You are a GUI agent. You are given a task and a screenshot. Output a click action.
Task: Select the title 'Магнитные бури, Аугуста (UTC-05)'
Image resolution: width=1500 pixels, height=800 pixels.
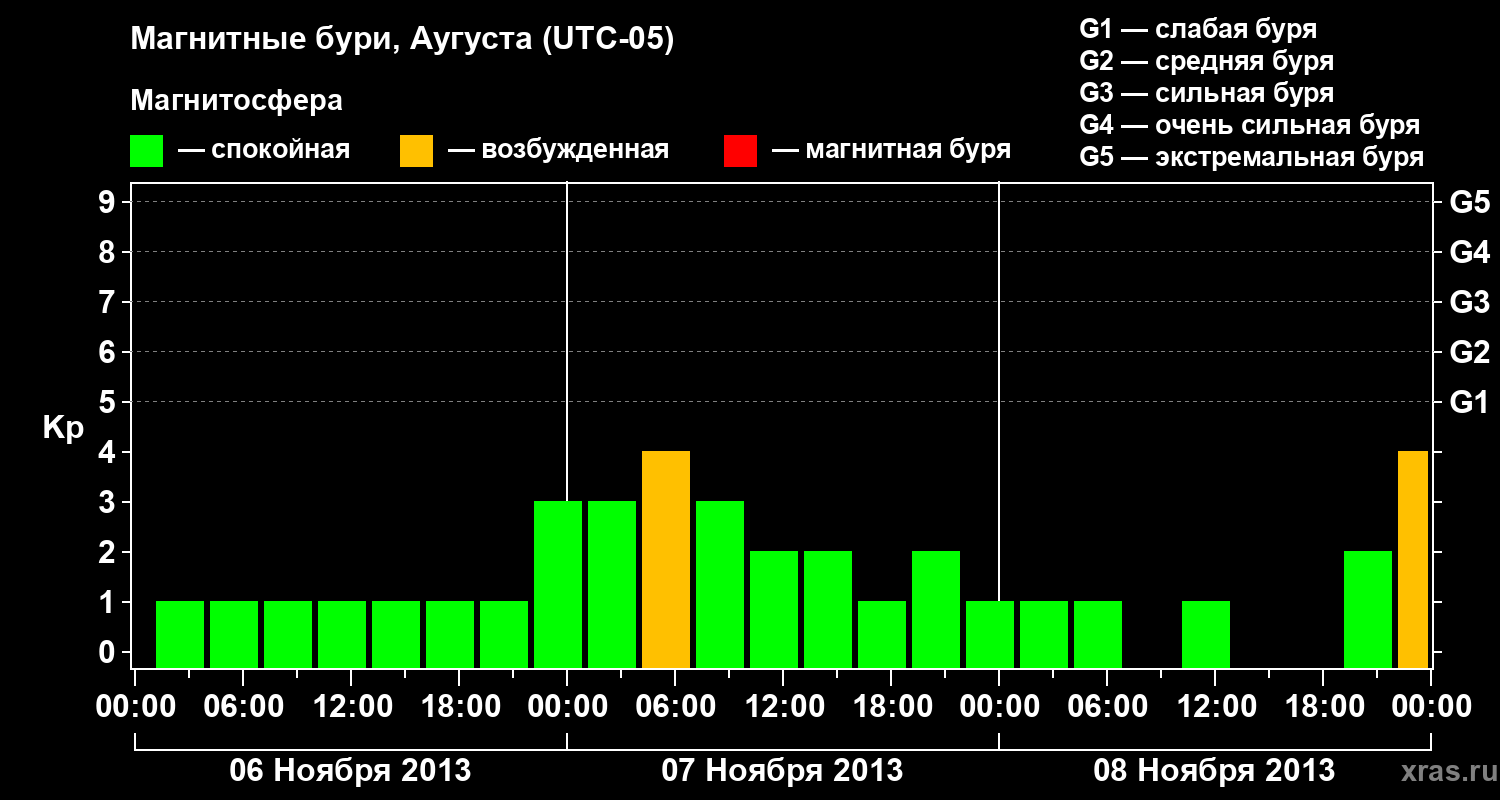coord(402,40)
